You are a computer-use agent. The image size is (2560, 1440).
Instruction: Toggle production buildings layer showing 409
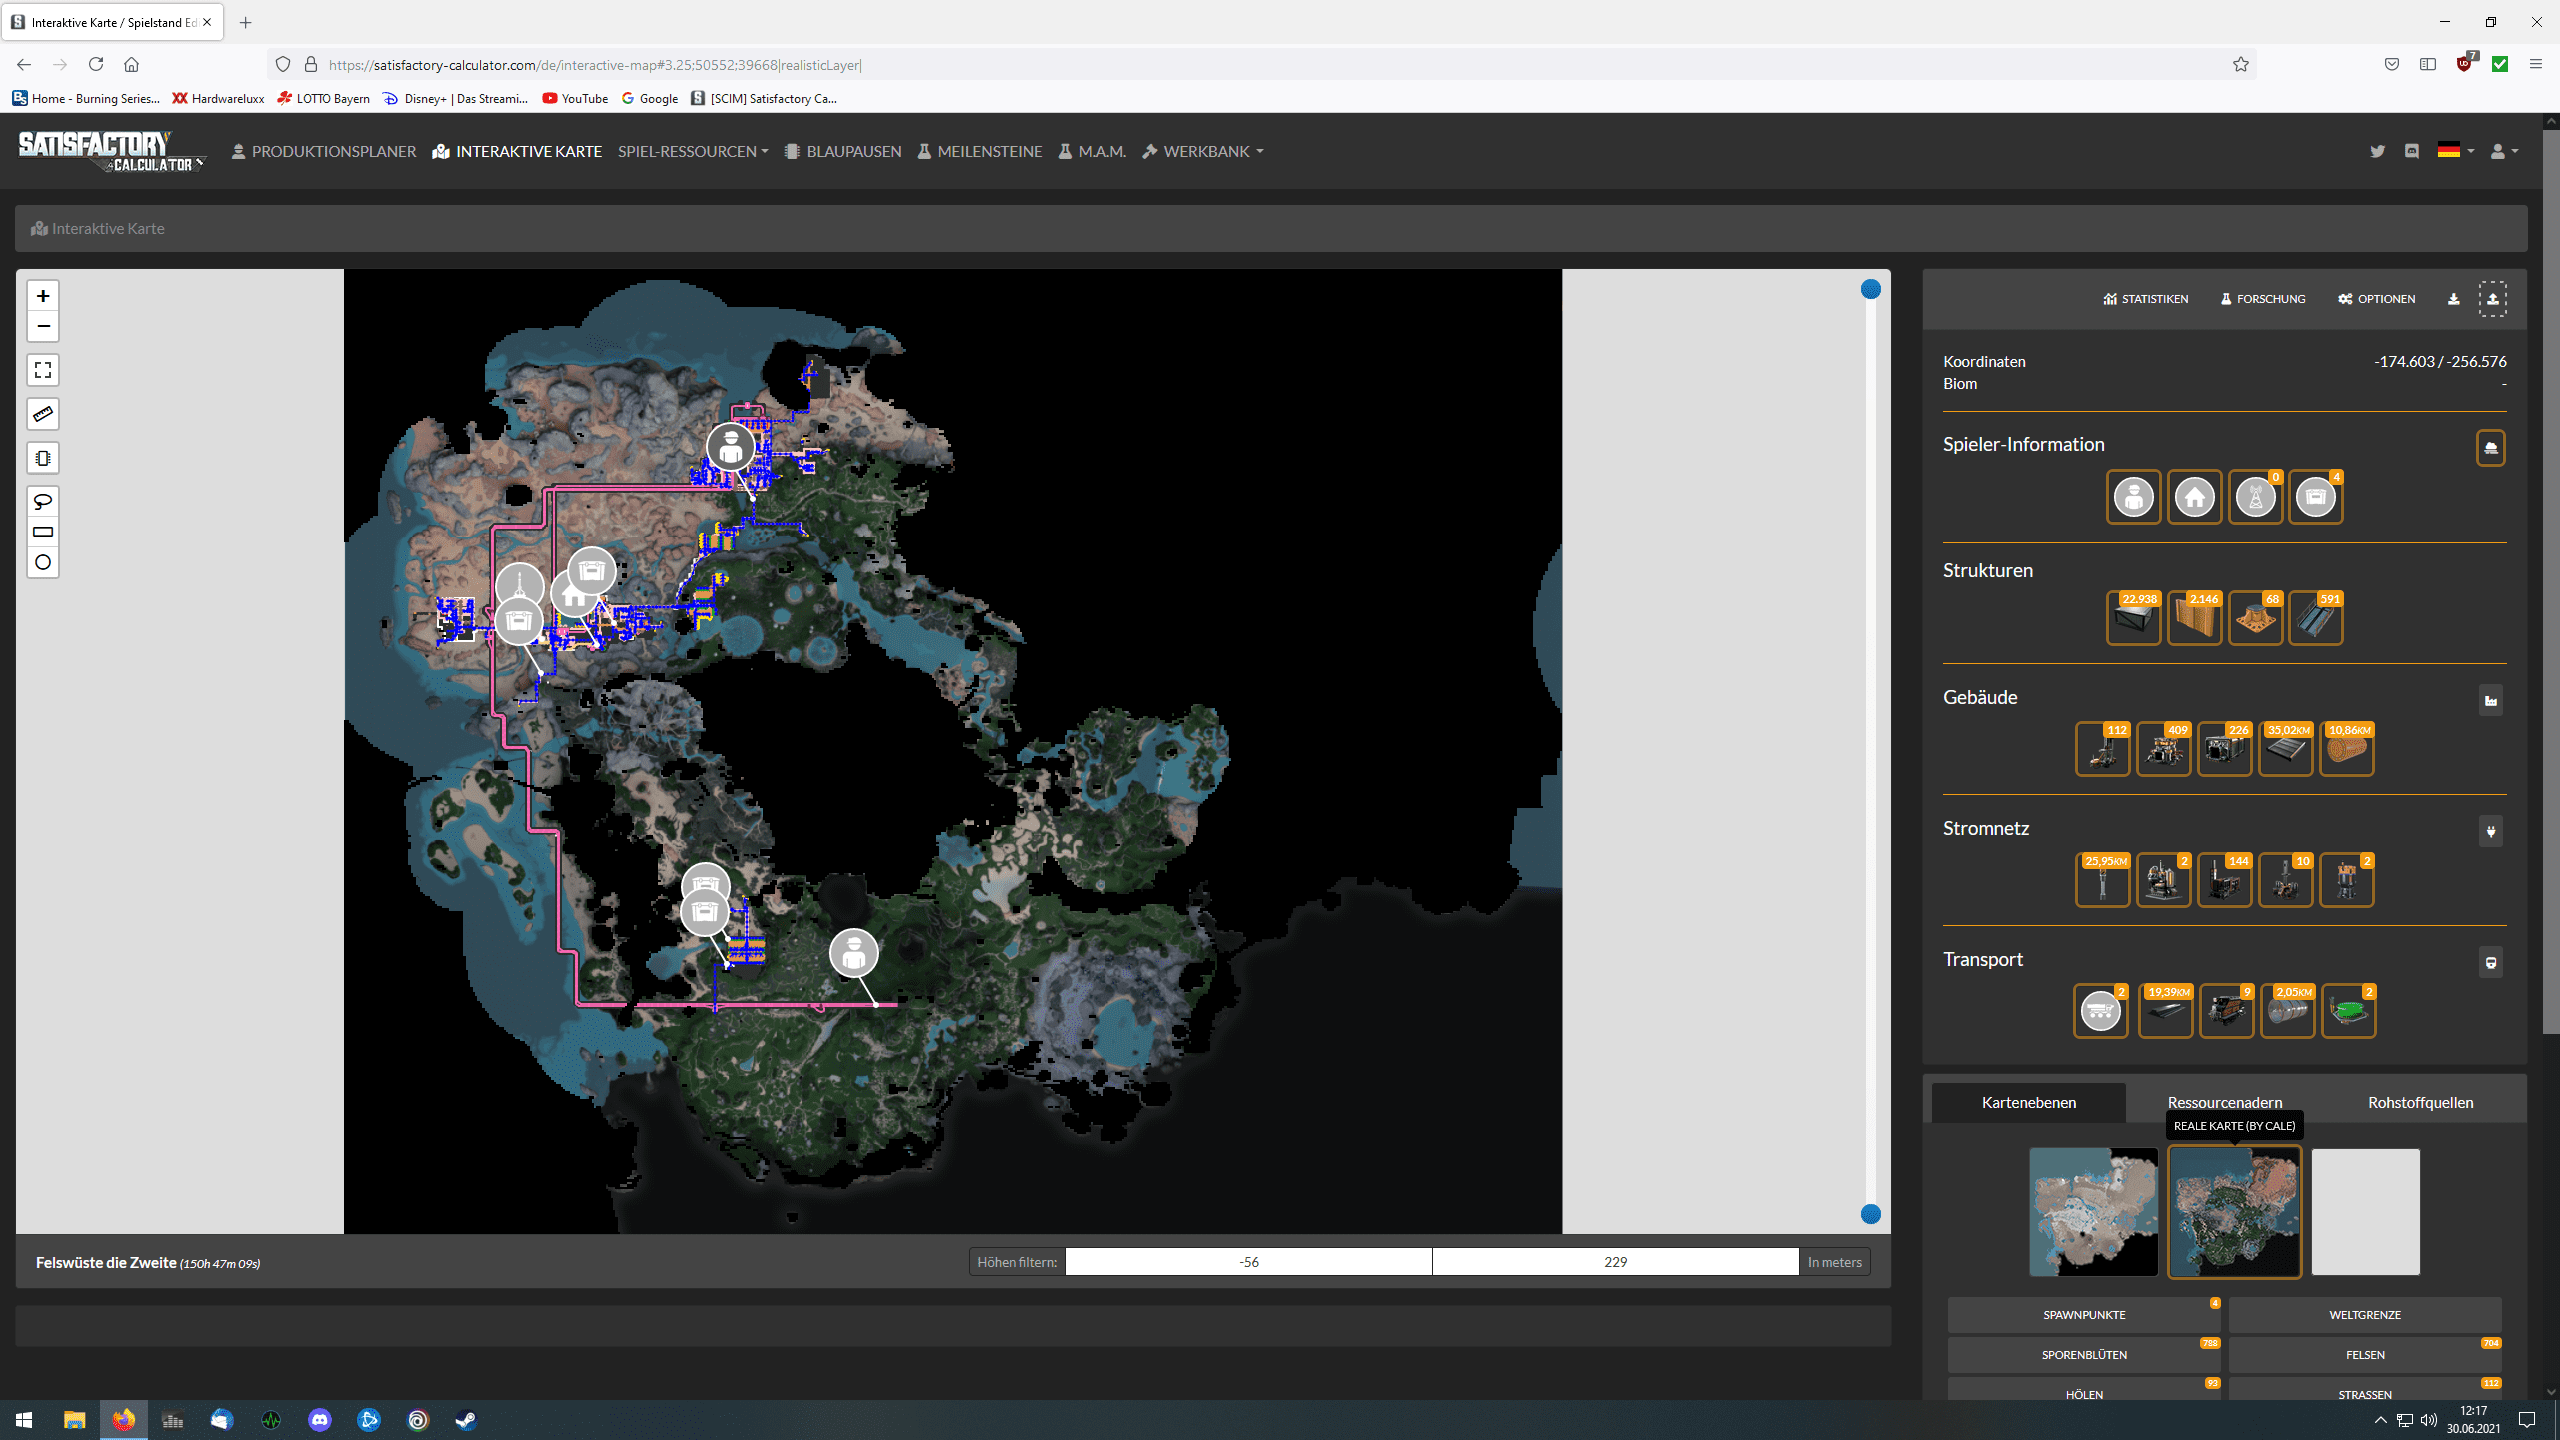pos(2164,749)
